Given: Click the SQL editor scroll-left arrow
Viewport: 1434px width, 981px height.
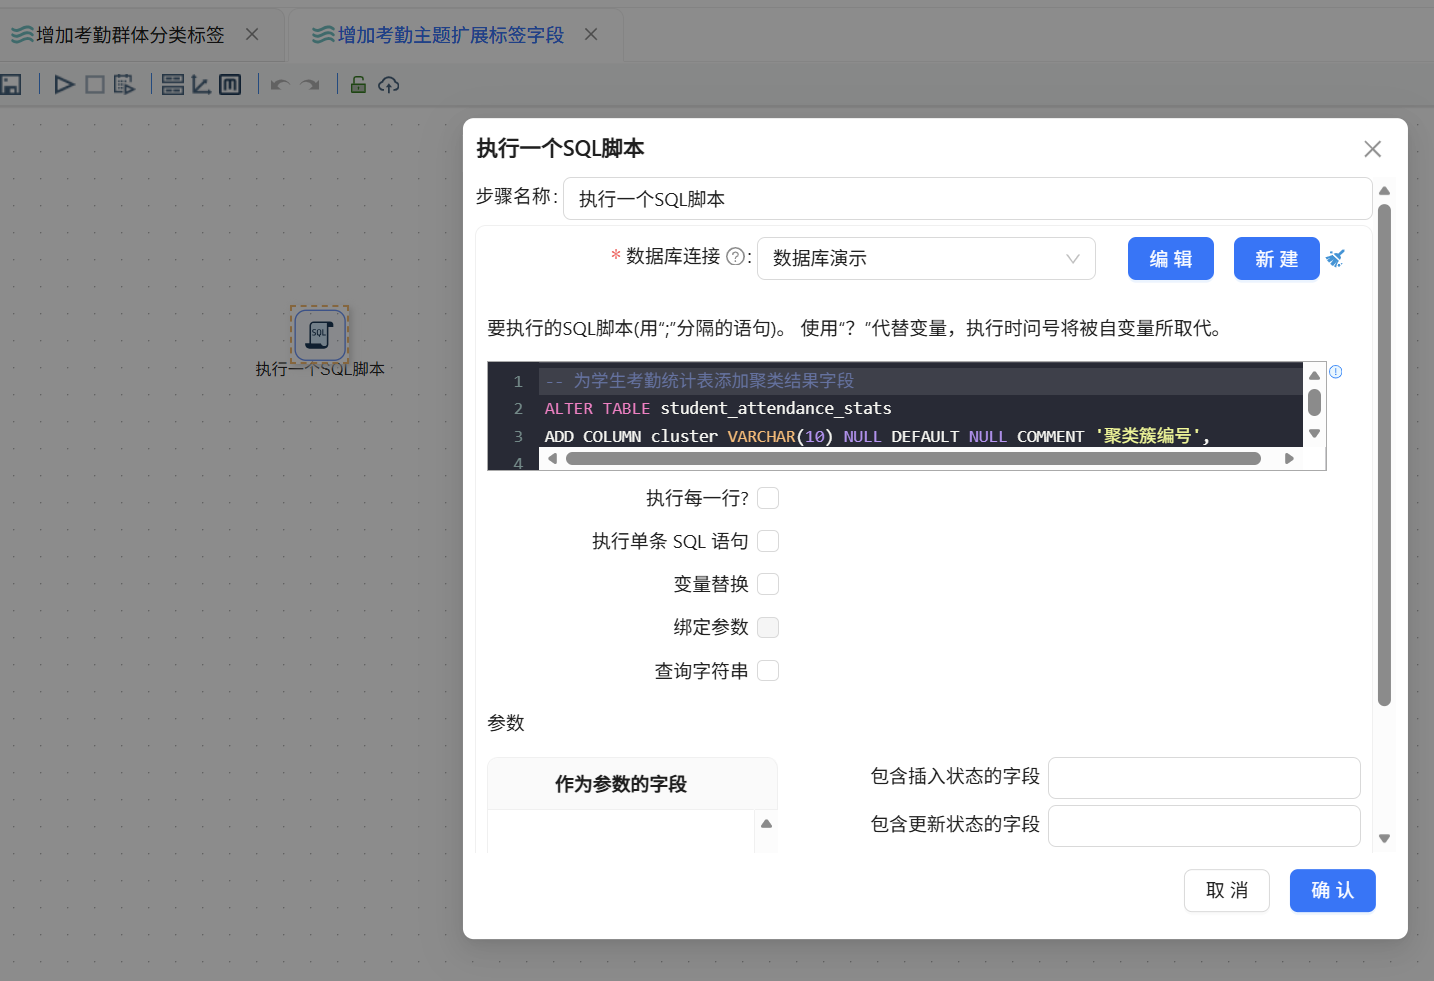Looking at the screenshot, I should click(552, 459).
